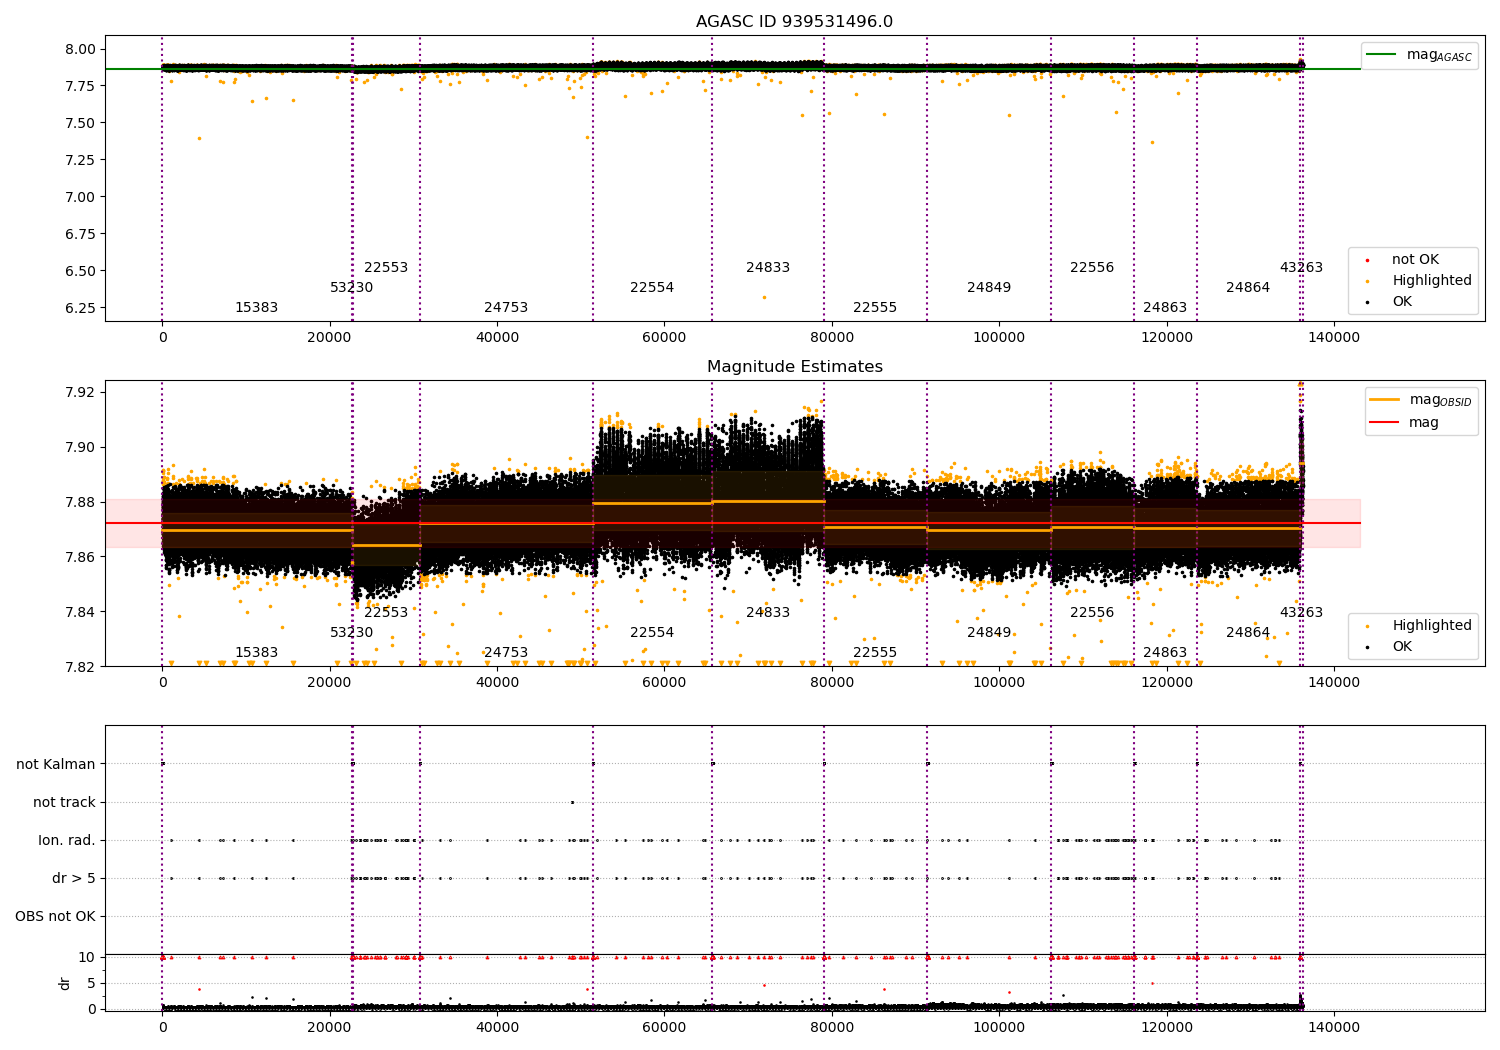Click red line sample beside 'mag' legend entry
This screenshot has width=1500, height=1050.
tap(1384, 423)
